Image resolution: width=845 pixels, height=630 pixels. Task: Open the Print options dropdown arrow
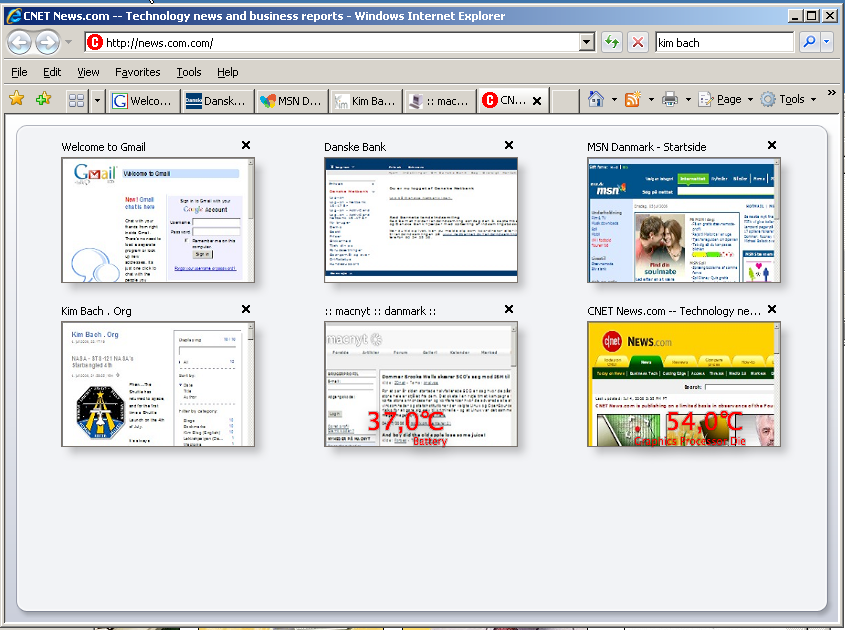[688, 99]
